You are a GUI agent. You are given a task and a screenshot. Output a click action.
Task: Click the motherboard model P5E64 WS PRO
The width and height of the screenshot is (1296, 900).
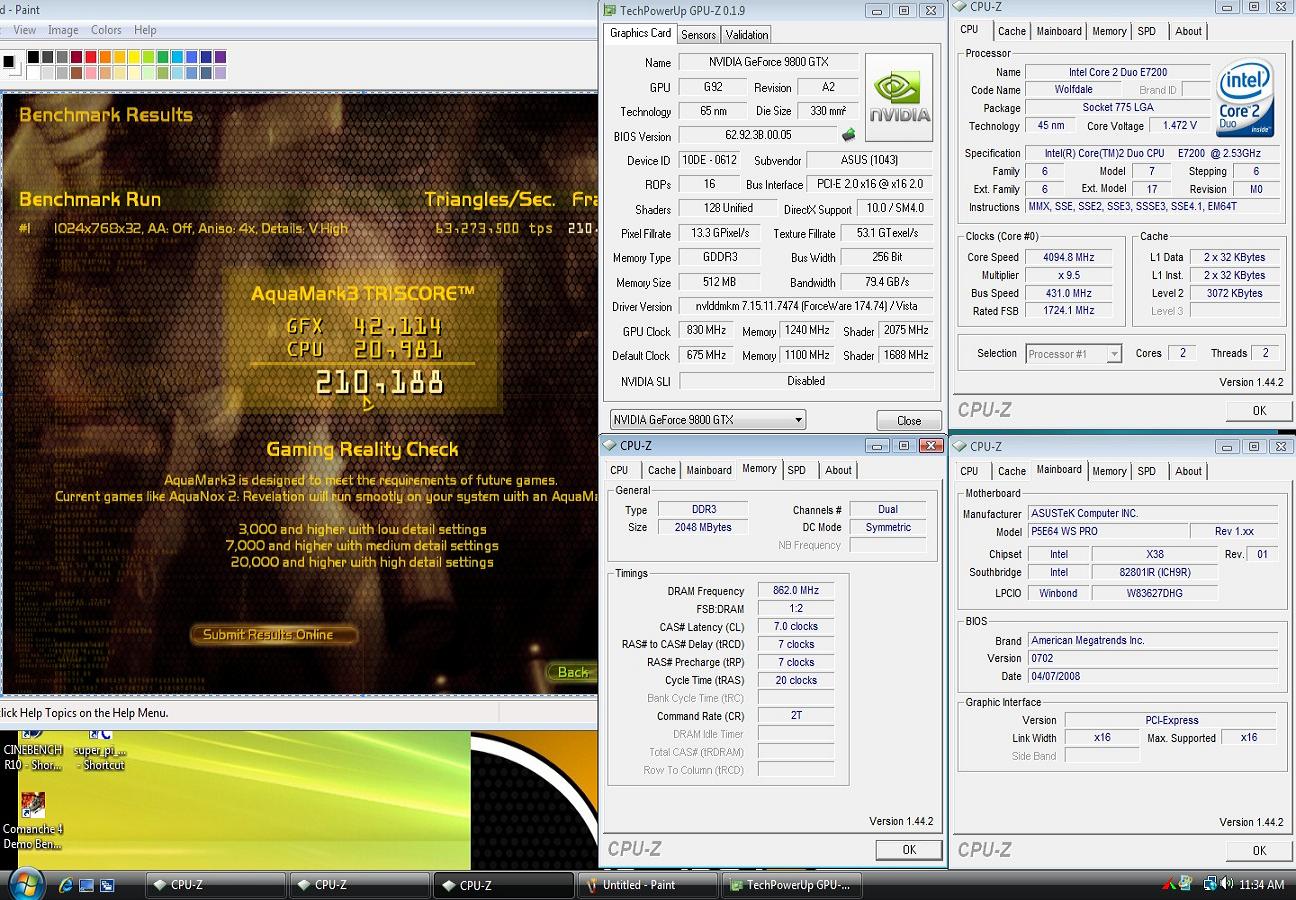click(x=1106, y=531)
